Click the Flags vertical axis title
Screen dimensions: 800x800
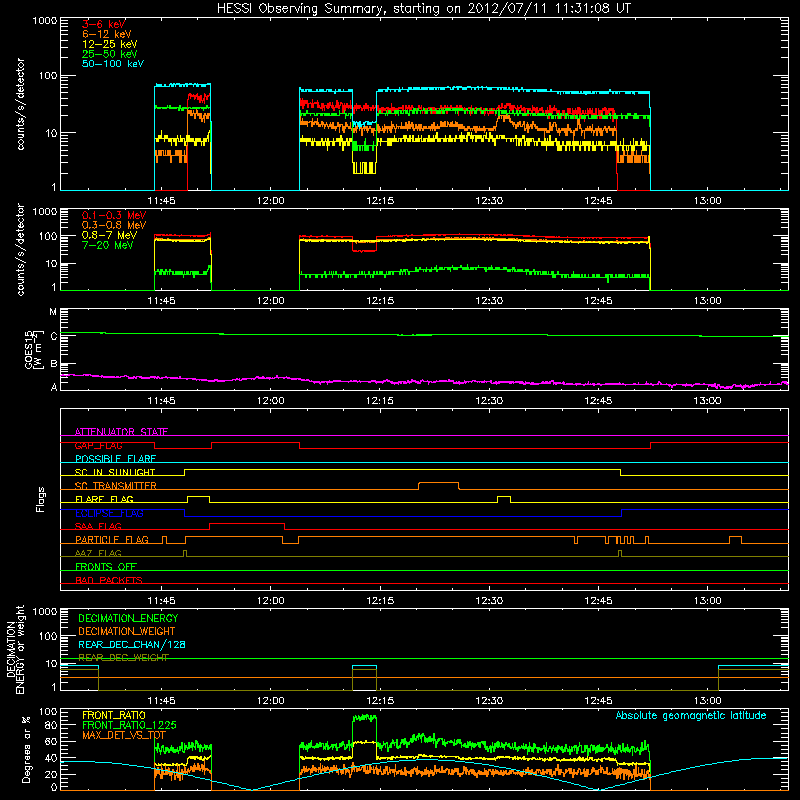pyautogui.click(x=41, y=499)
